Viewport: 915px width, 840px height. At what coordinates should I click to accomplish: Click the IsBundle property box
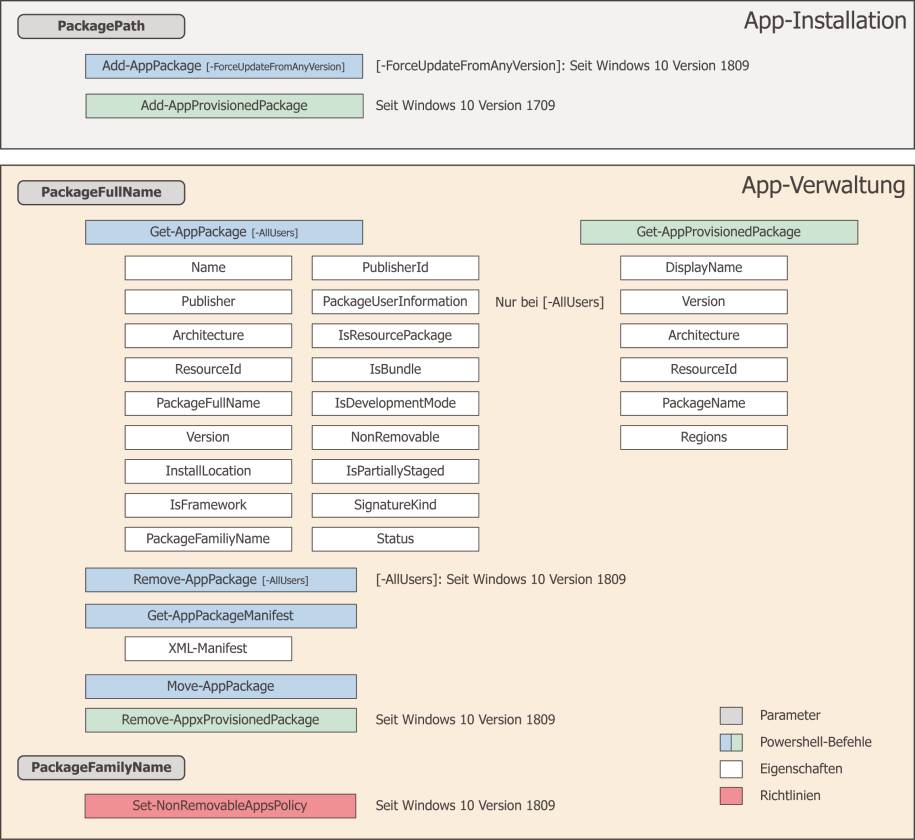click(395, 369)
